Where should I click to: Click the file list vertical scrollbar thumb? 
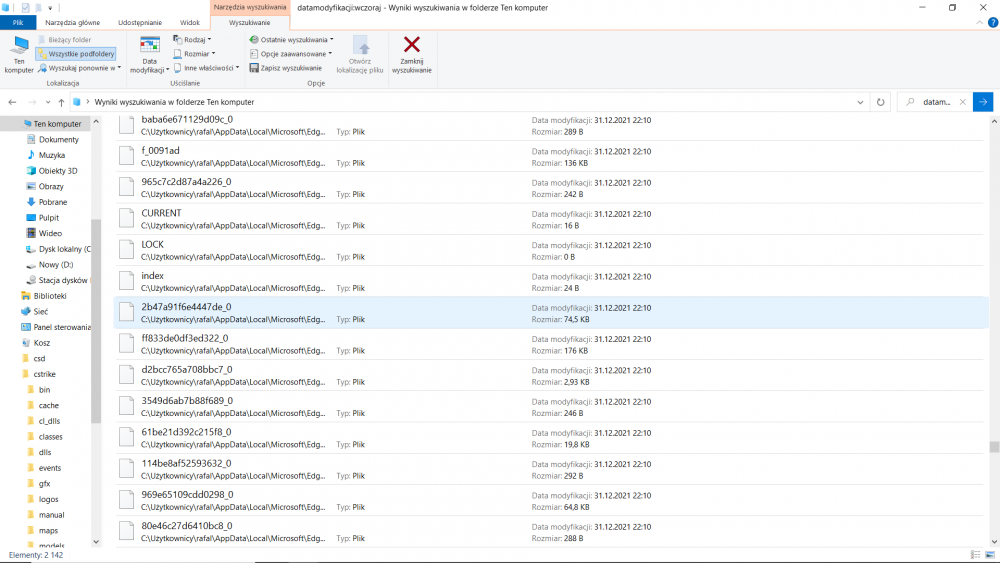coord(994,447)
